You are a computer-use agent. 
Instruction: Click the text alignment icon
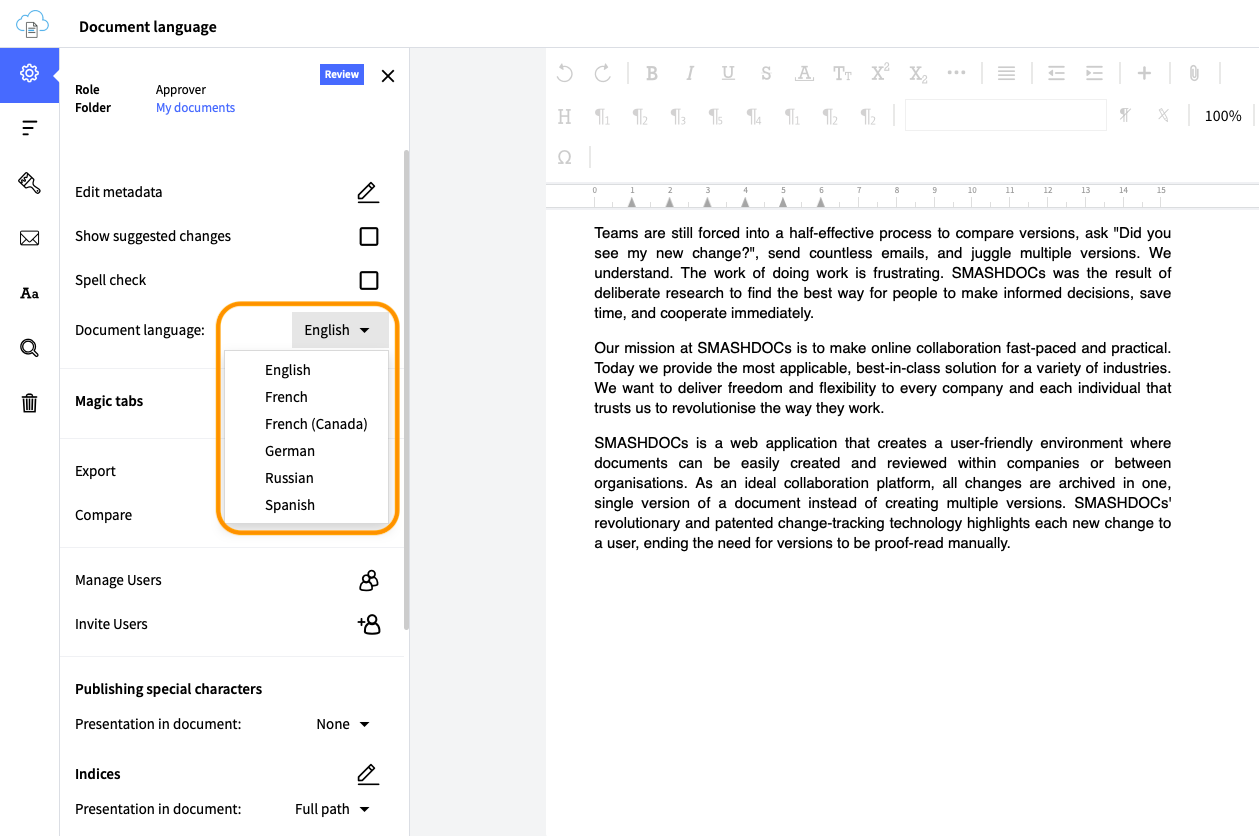point(1007,73)
